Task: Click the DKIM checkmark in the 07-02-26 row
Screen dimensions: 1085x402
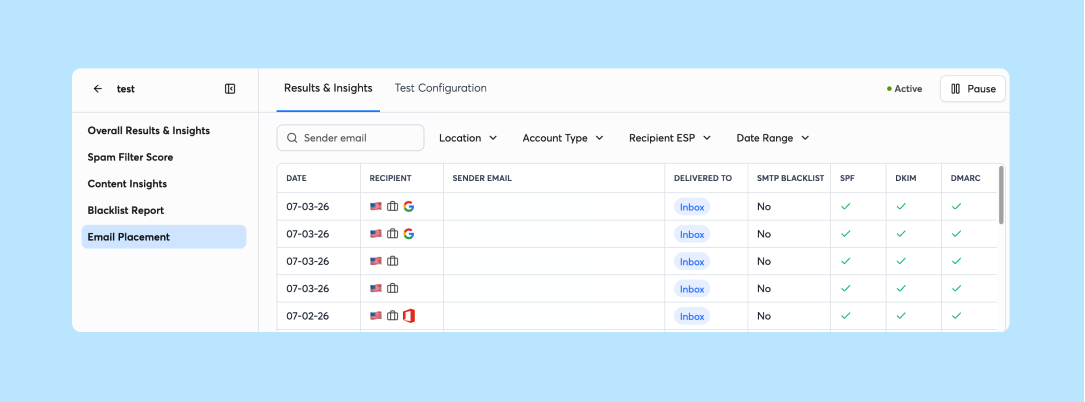Action: pos(901,316)
